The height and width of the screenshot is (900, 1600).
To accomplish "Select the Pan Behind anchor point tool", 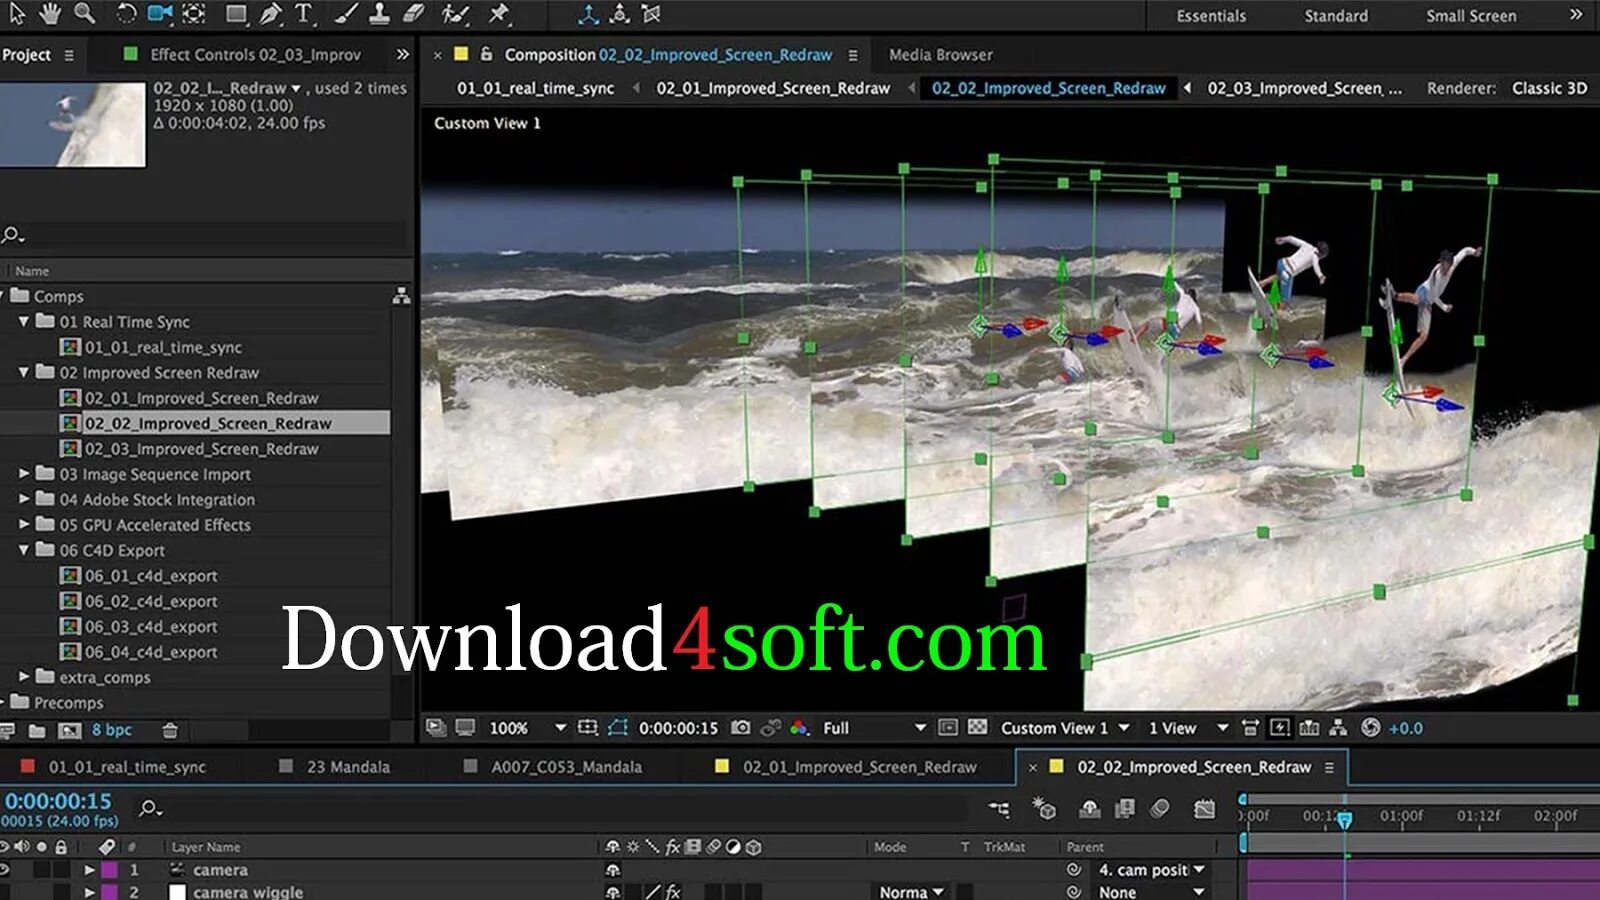I will click(194, 14).
